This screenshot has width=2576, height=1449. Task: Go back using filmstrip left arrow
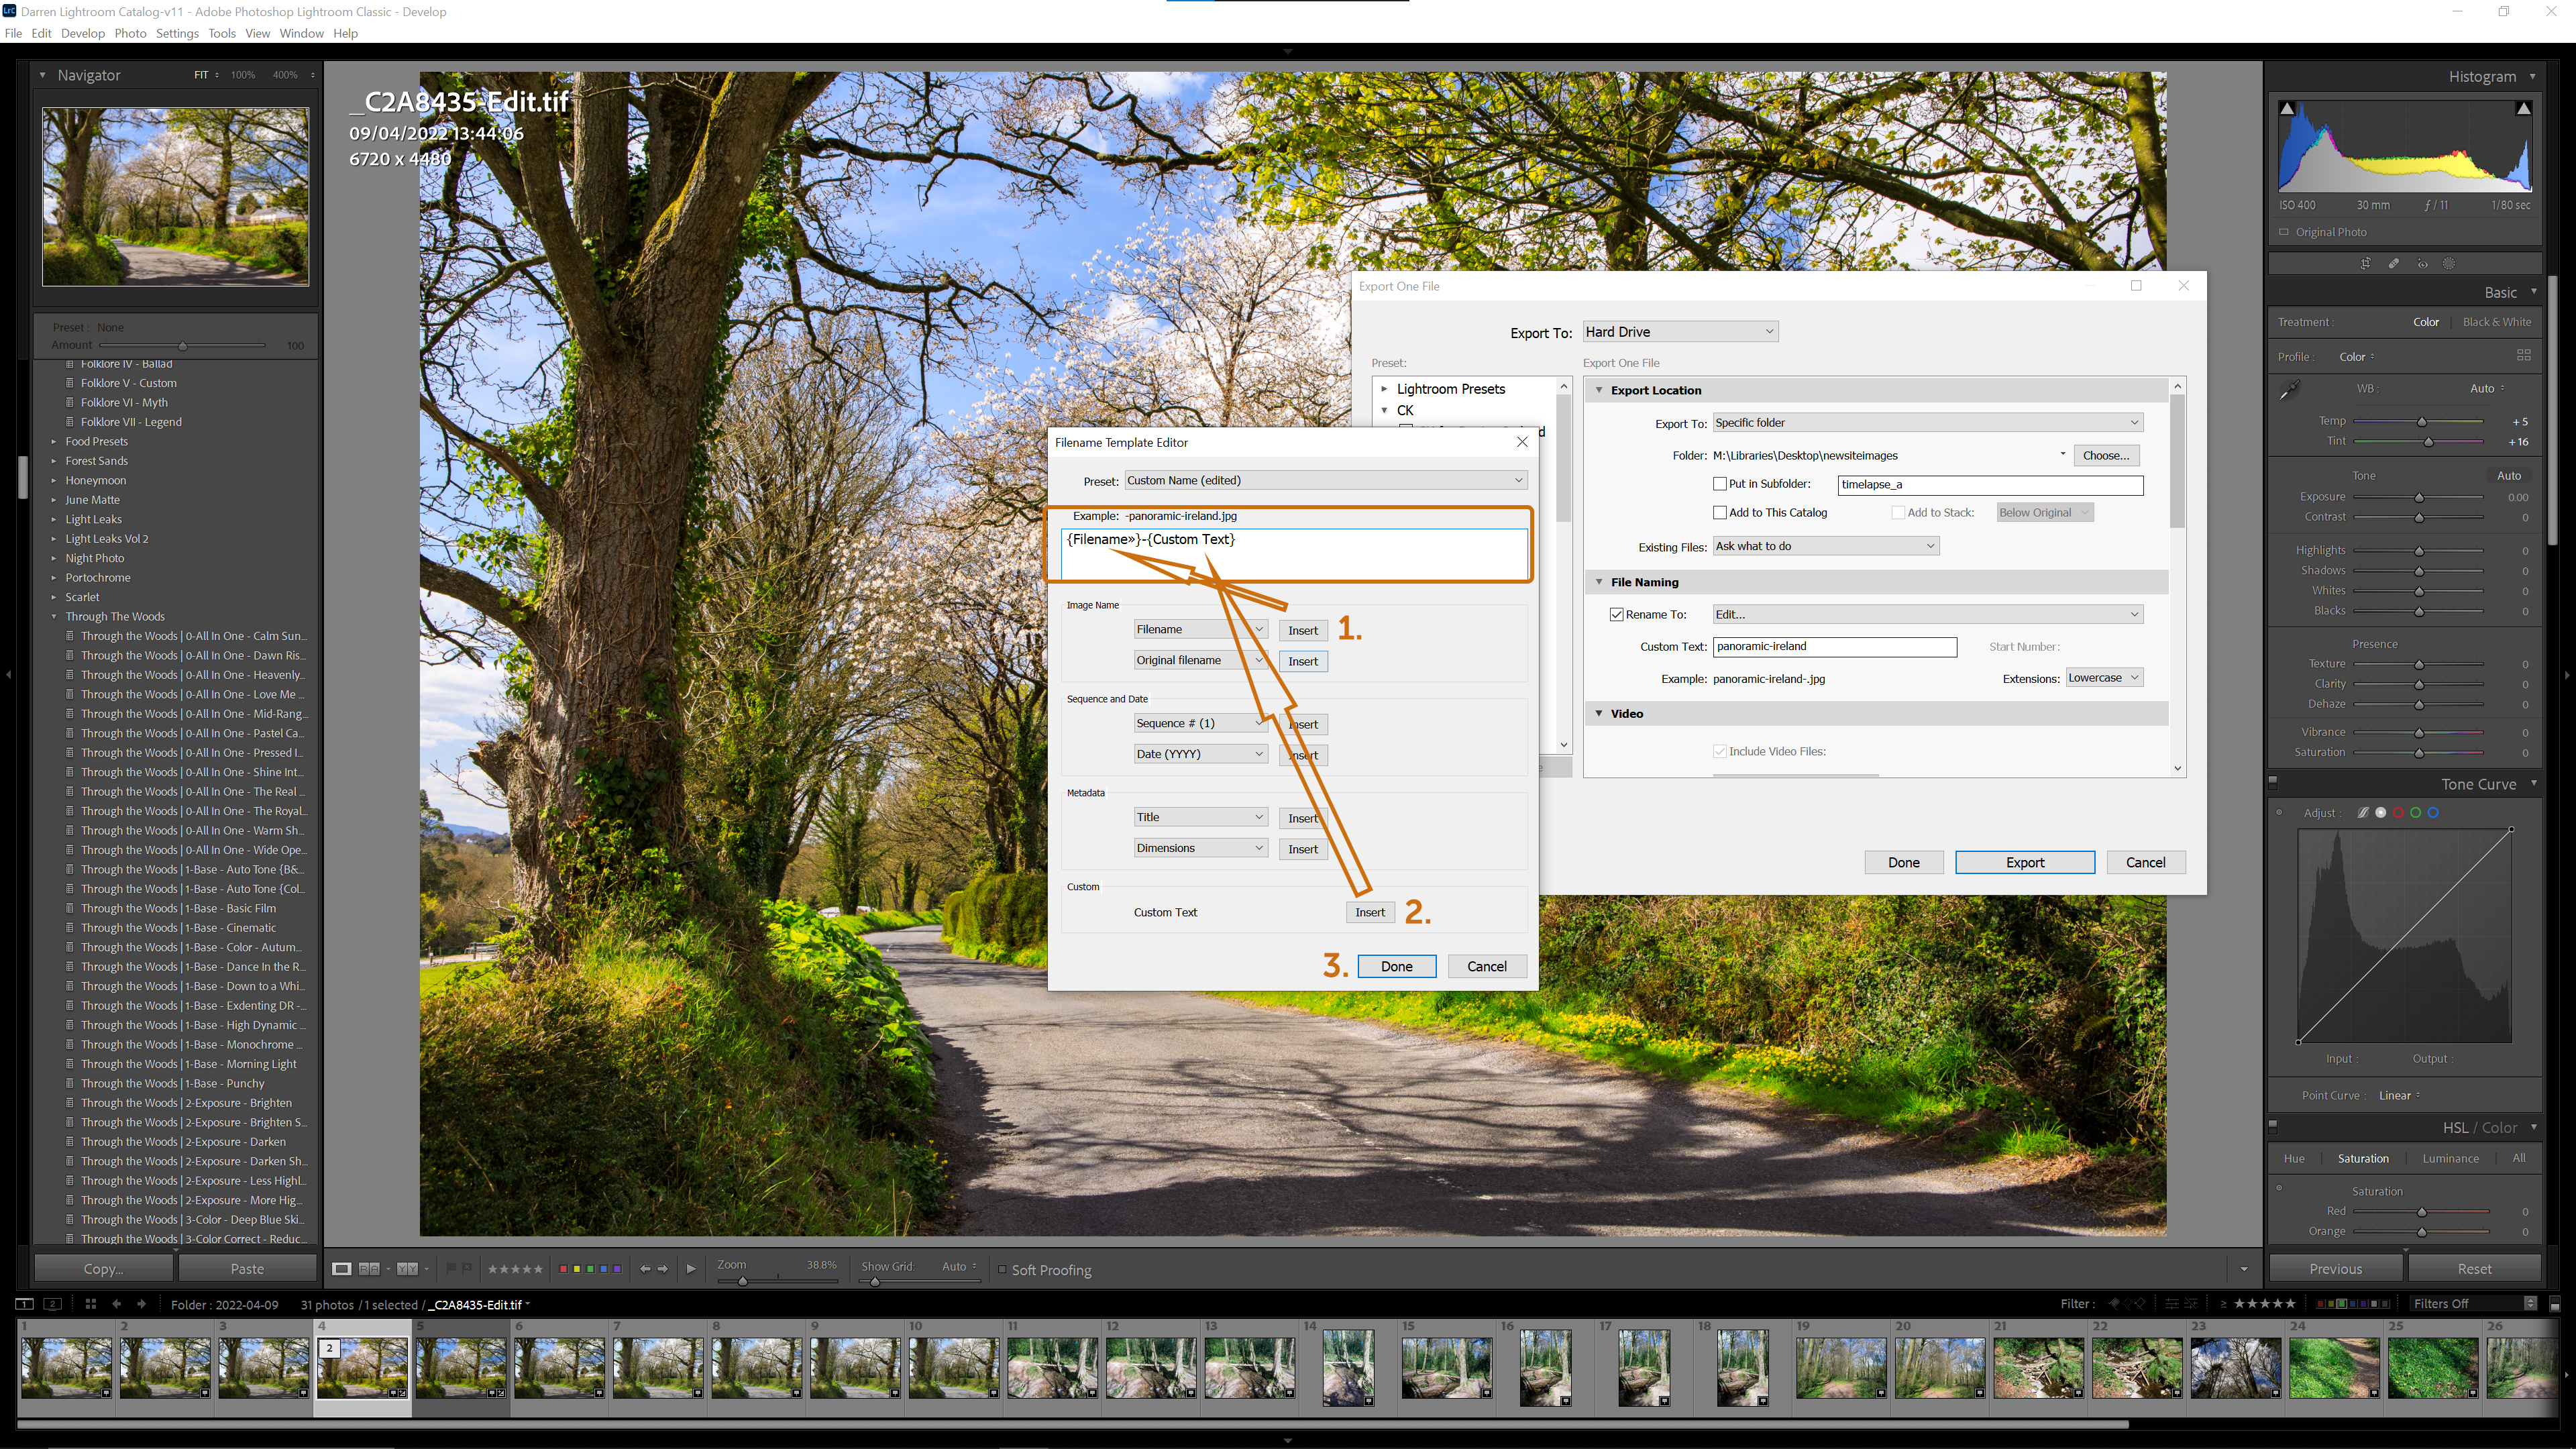[117, 1304]
